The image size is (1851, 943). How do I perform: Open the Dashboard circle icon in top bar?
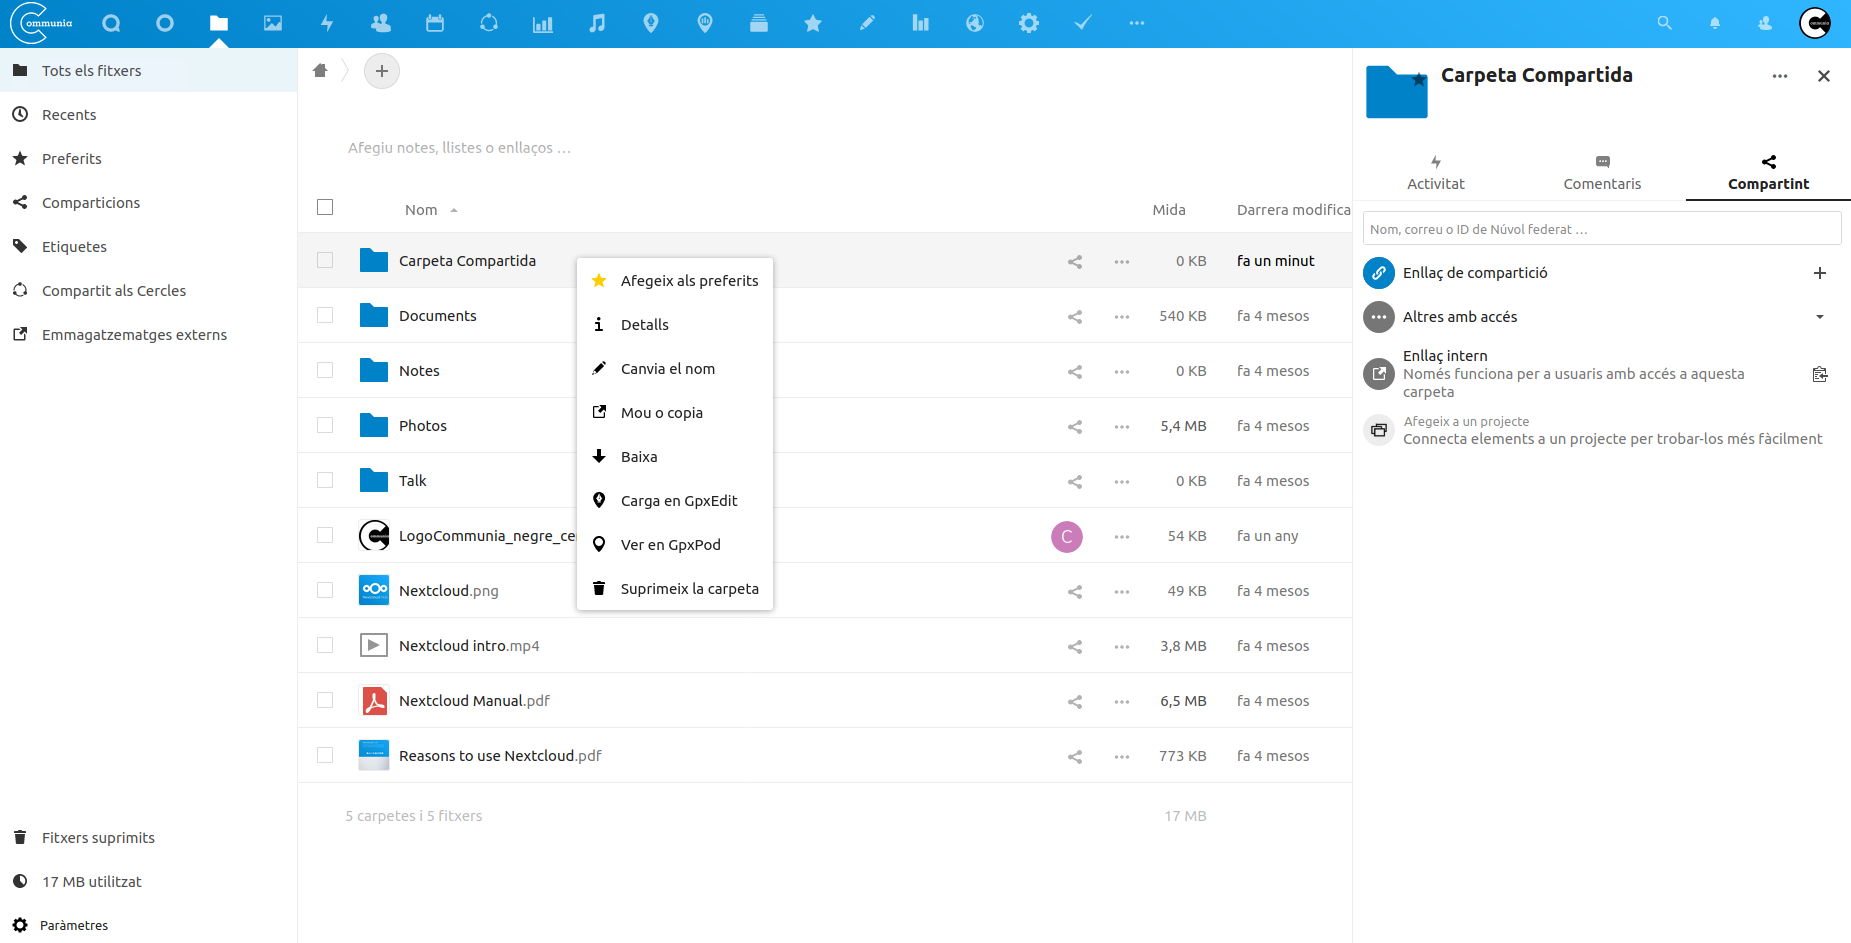pos(165,23)
